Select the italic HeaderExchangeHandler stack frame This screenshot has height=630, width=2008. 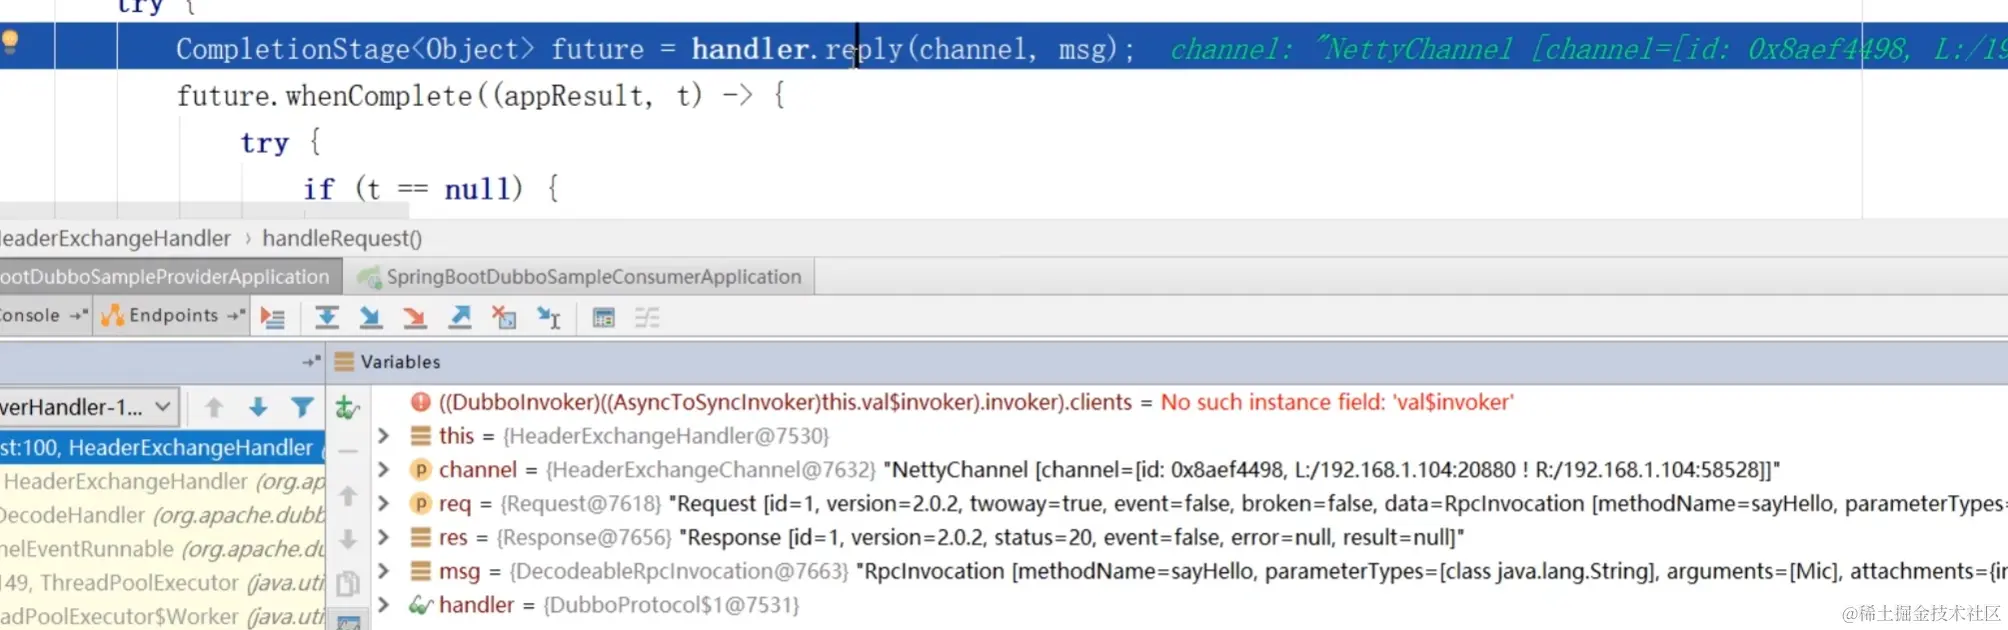point(162,482)
